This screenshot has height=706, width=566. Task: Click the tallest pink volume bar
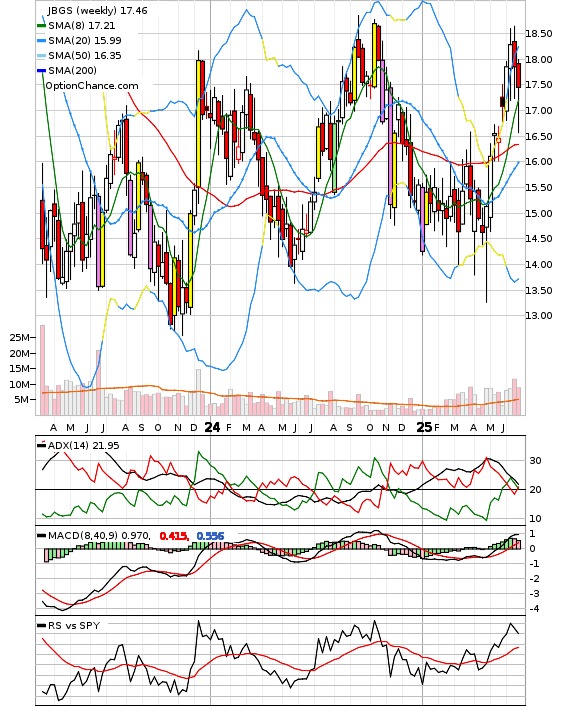click(x=43, y=370)
